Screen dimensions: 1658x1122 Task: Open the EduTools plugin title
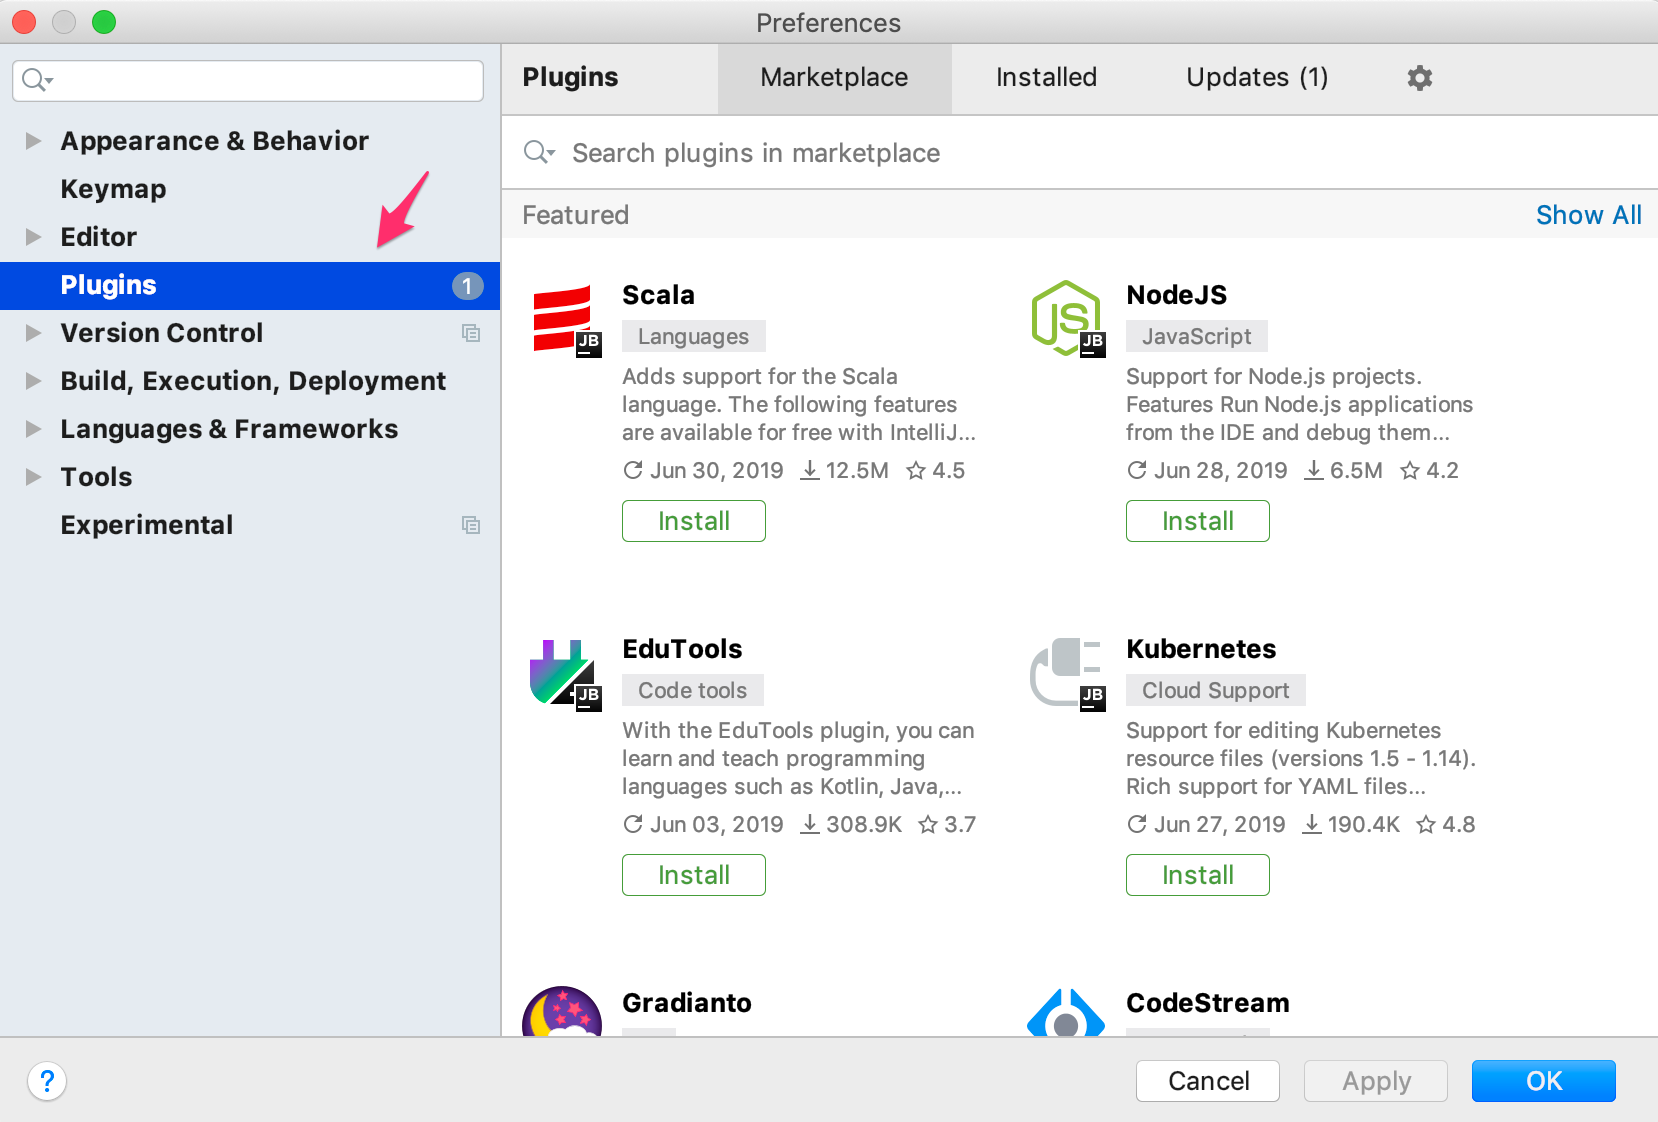pyautogui.click(x=682, y=649)
